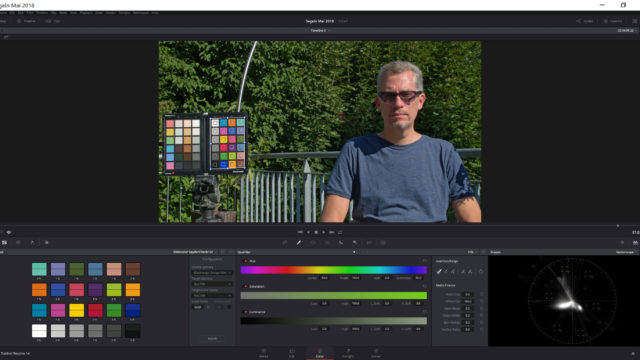640x360 pixels.
Task: Toggle the Hue qualifier red enable dot
Action: (x=245, y=261)
